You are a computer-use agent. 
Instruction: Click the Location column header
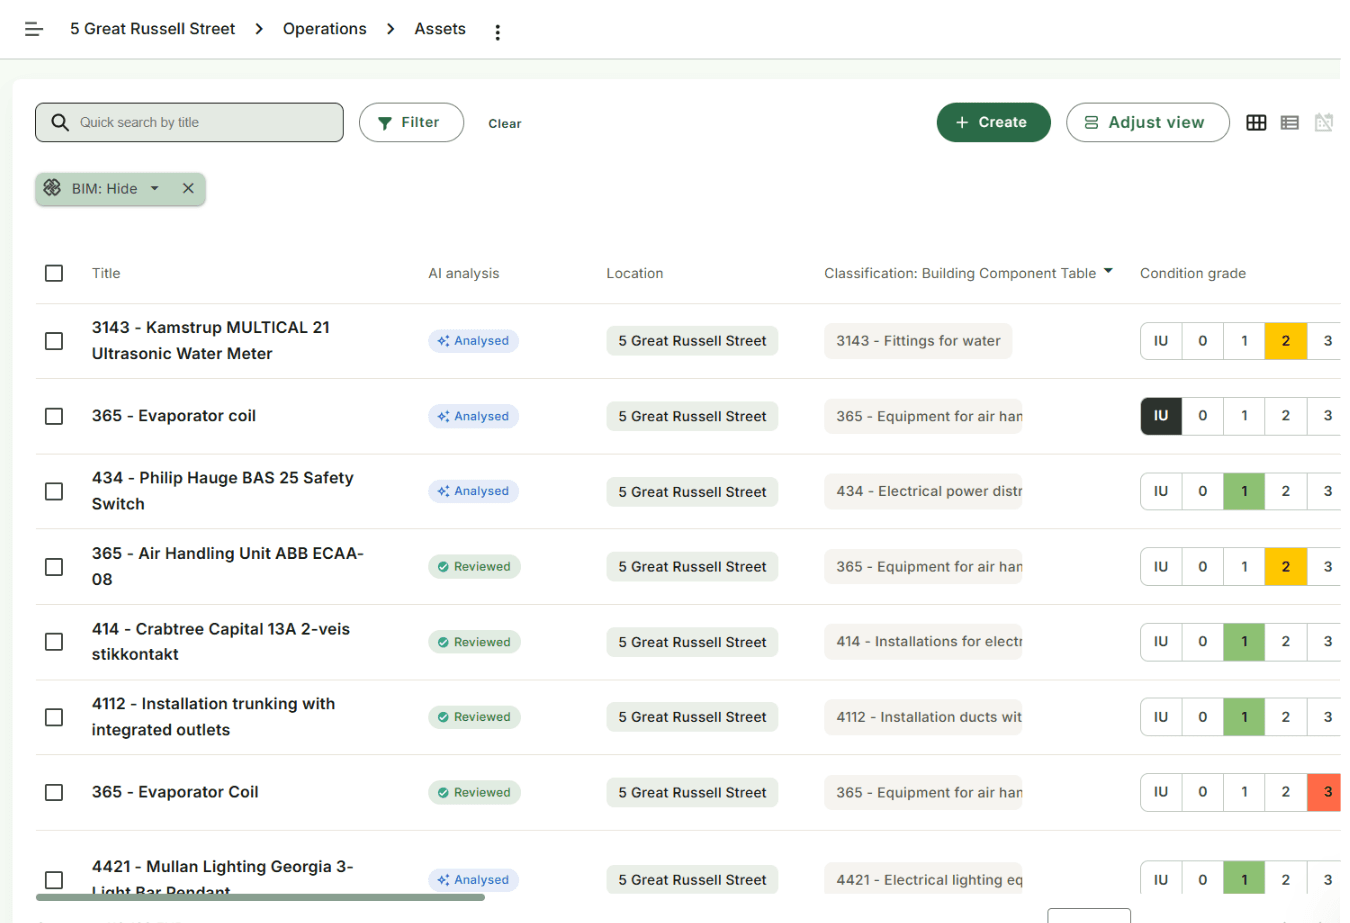coord(635,273)
